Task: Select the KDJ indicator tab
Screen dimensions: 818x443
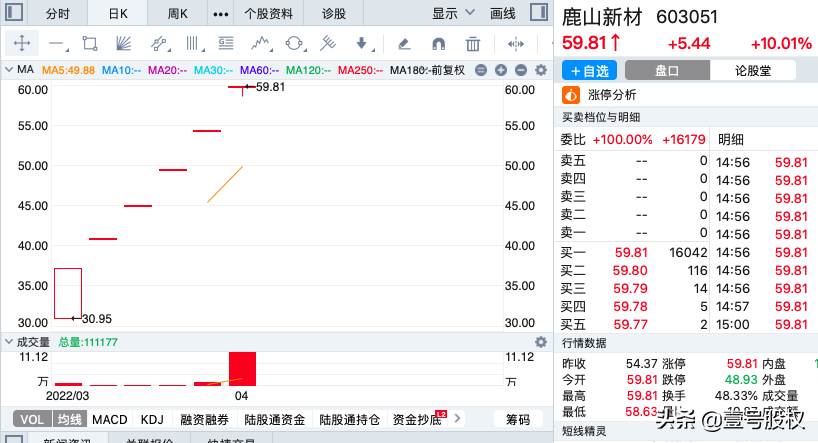Action: [152, 420]
